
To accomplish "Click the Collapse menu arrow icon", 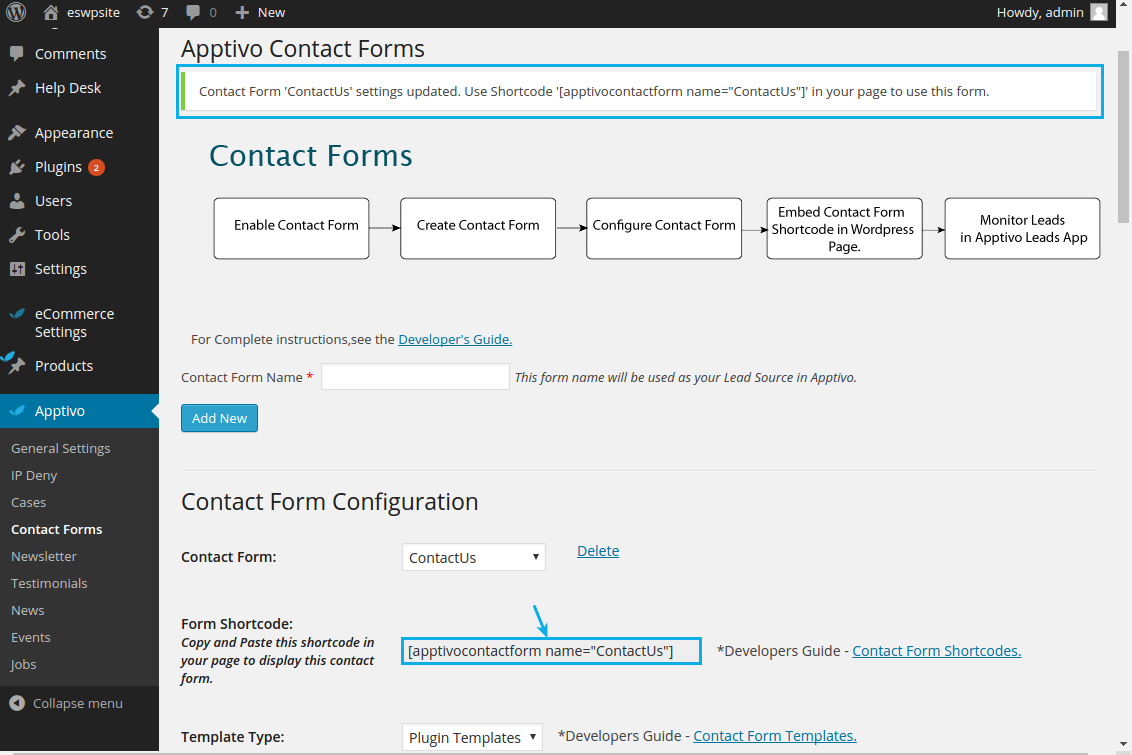I will 17,703.
